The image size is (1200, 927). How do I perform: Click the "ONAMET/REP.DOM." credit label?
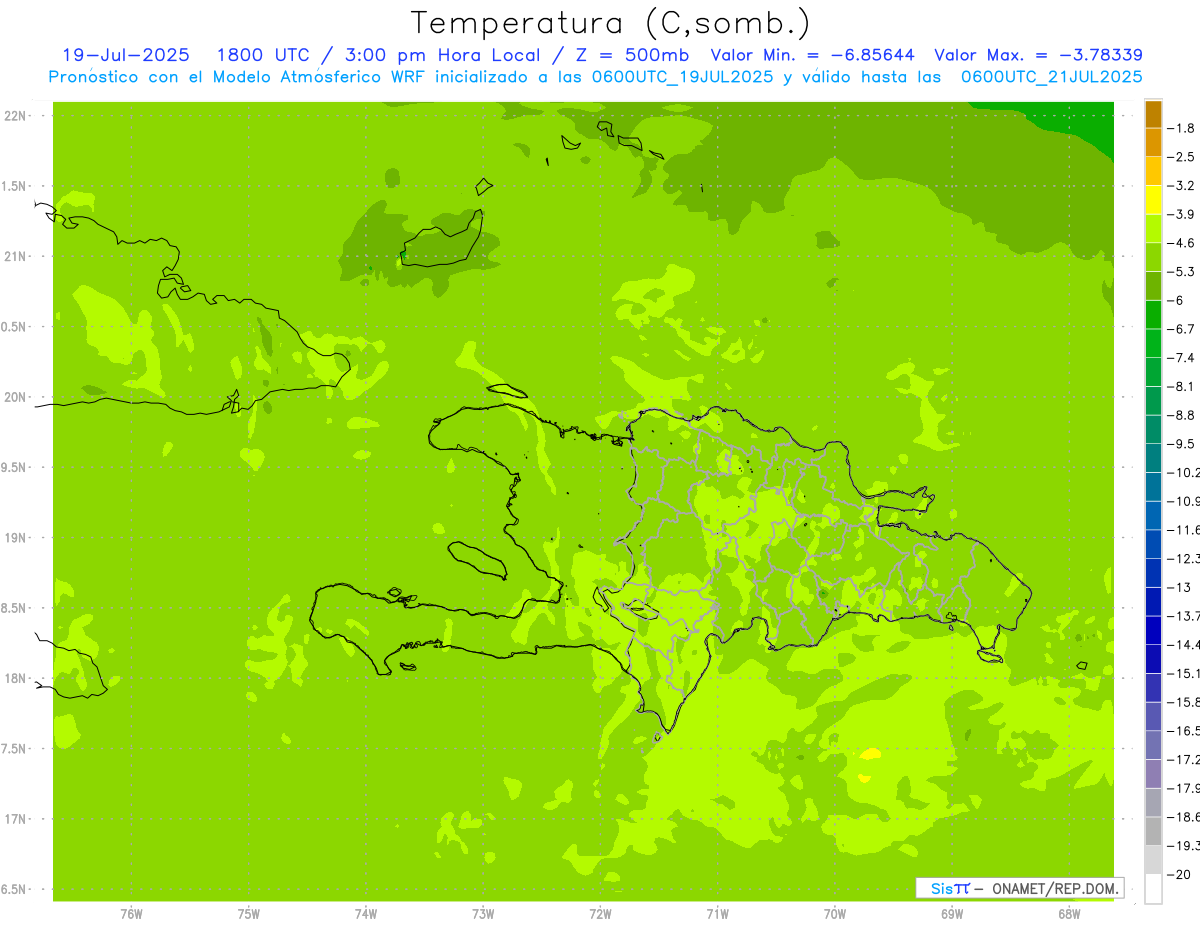(x=1055, y=888)
